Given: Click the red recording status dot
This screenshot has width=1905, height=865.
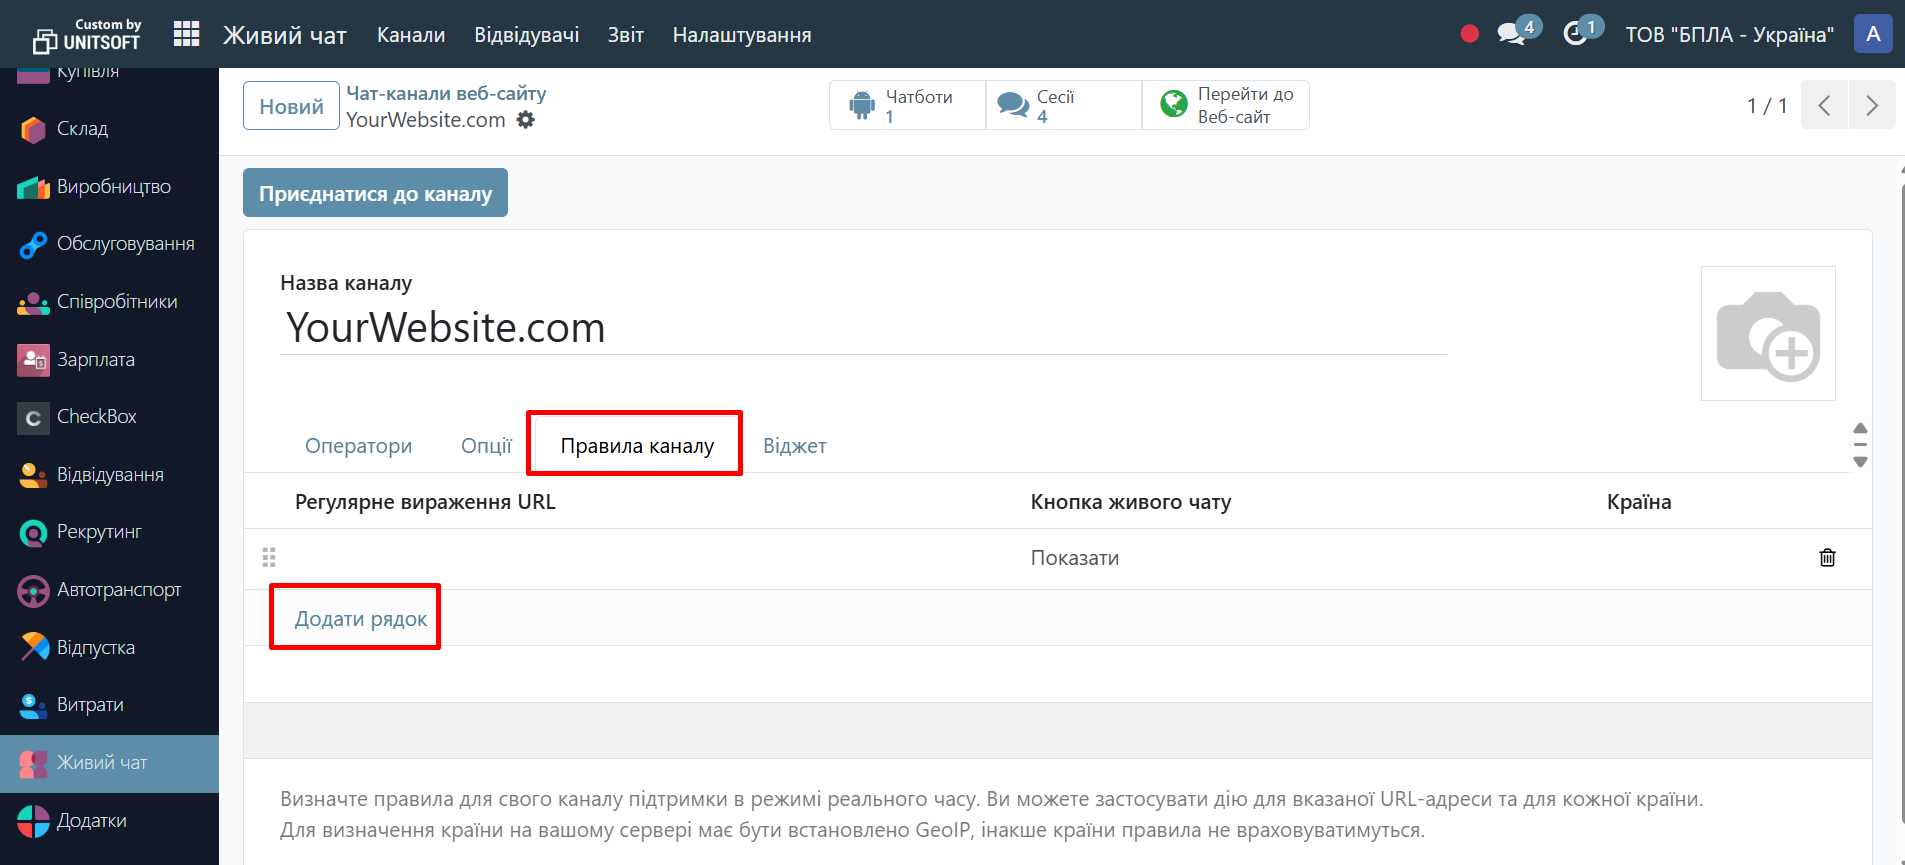Looking at the screenshot, I should click(1469, 34).
